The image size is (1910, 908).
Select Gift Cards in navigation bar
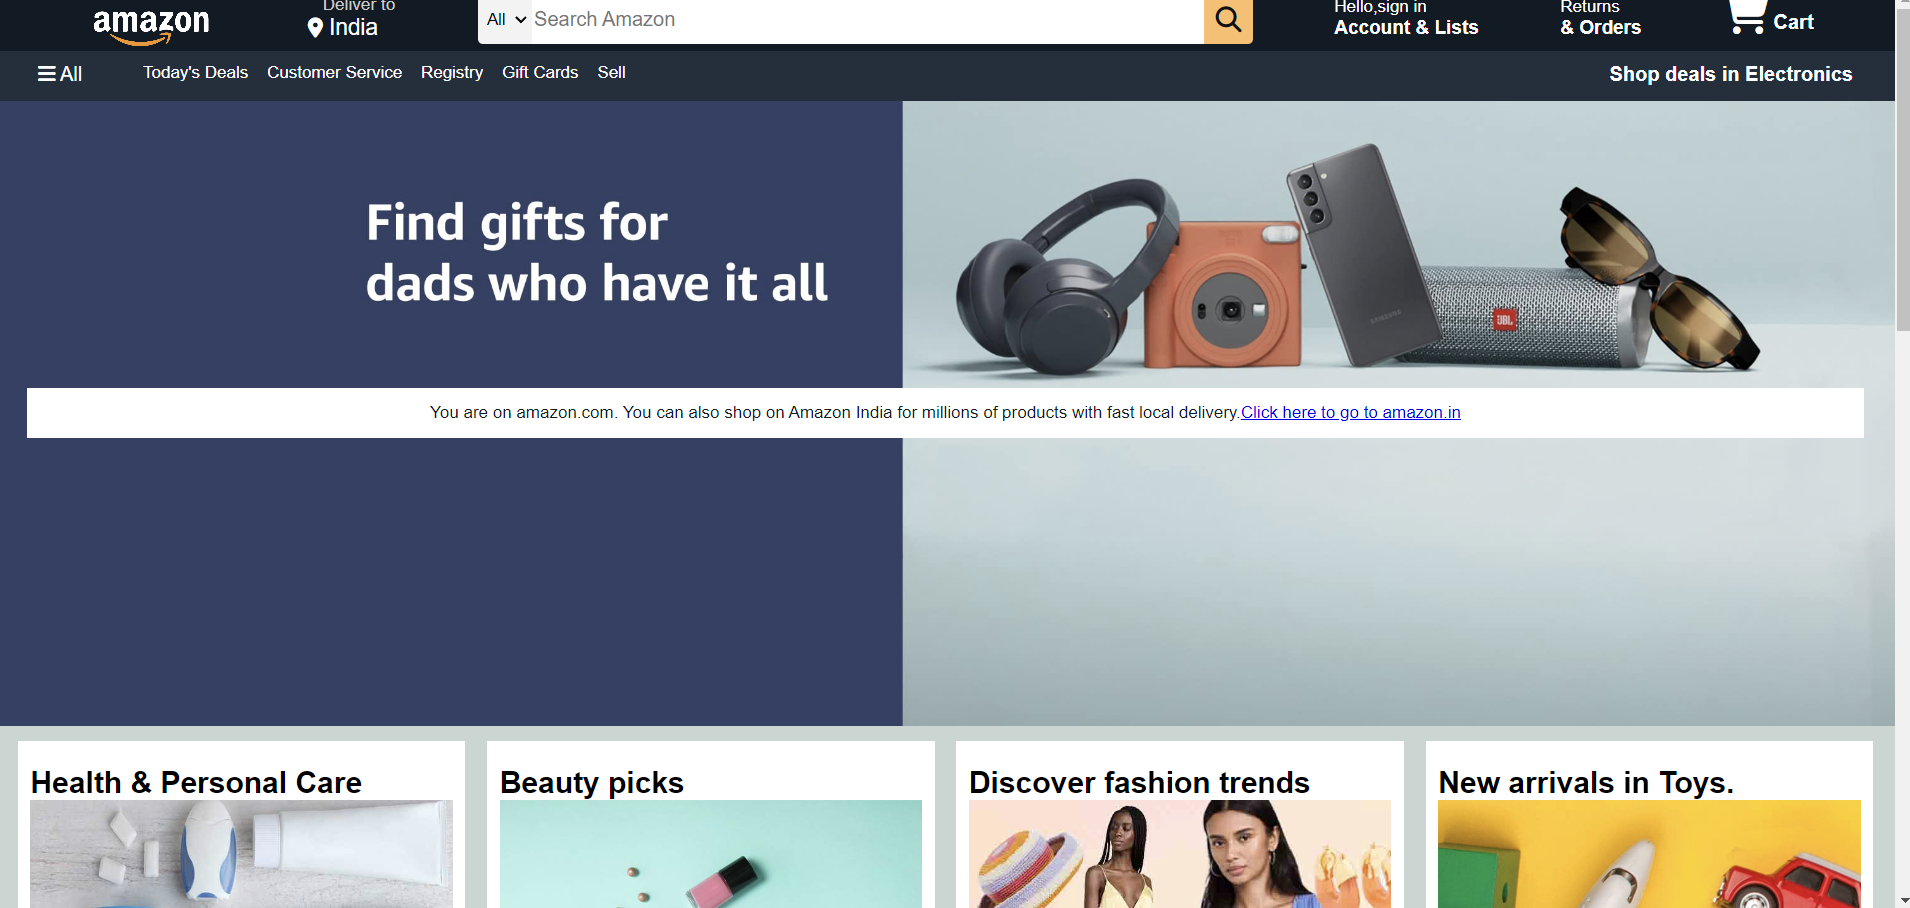540,73
